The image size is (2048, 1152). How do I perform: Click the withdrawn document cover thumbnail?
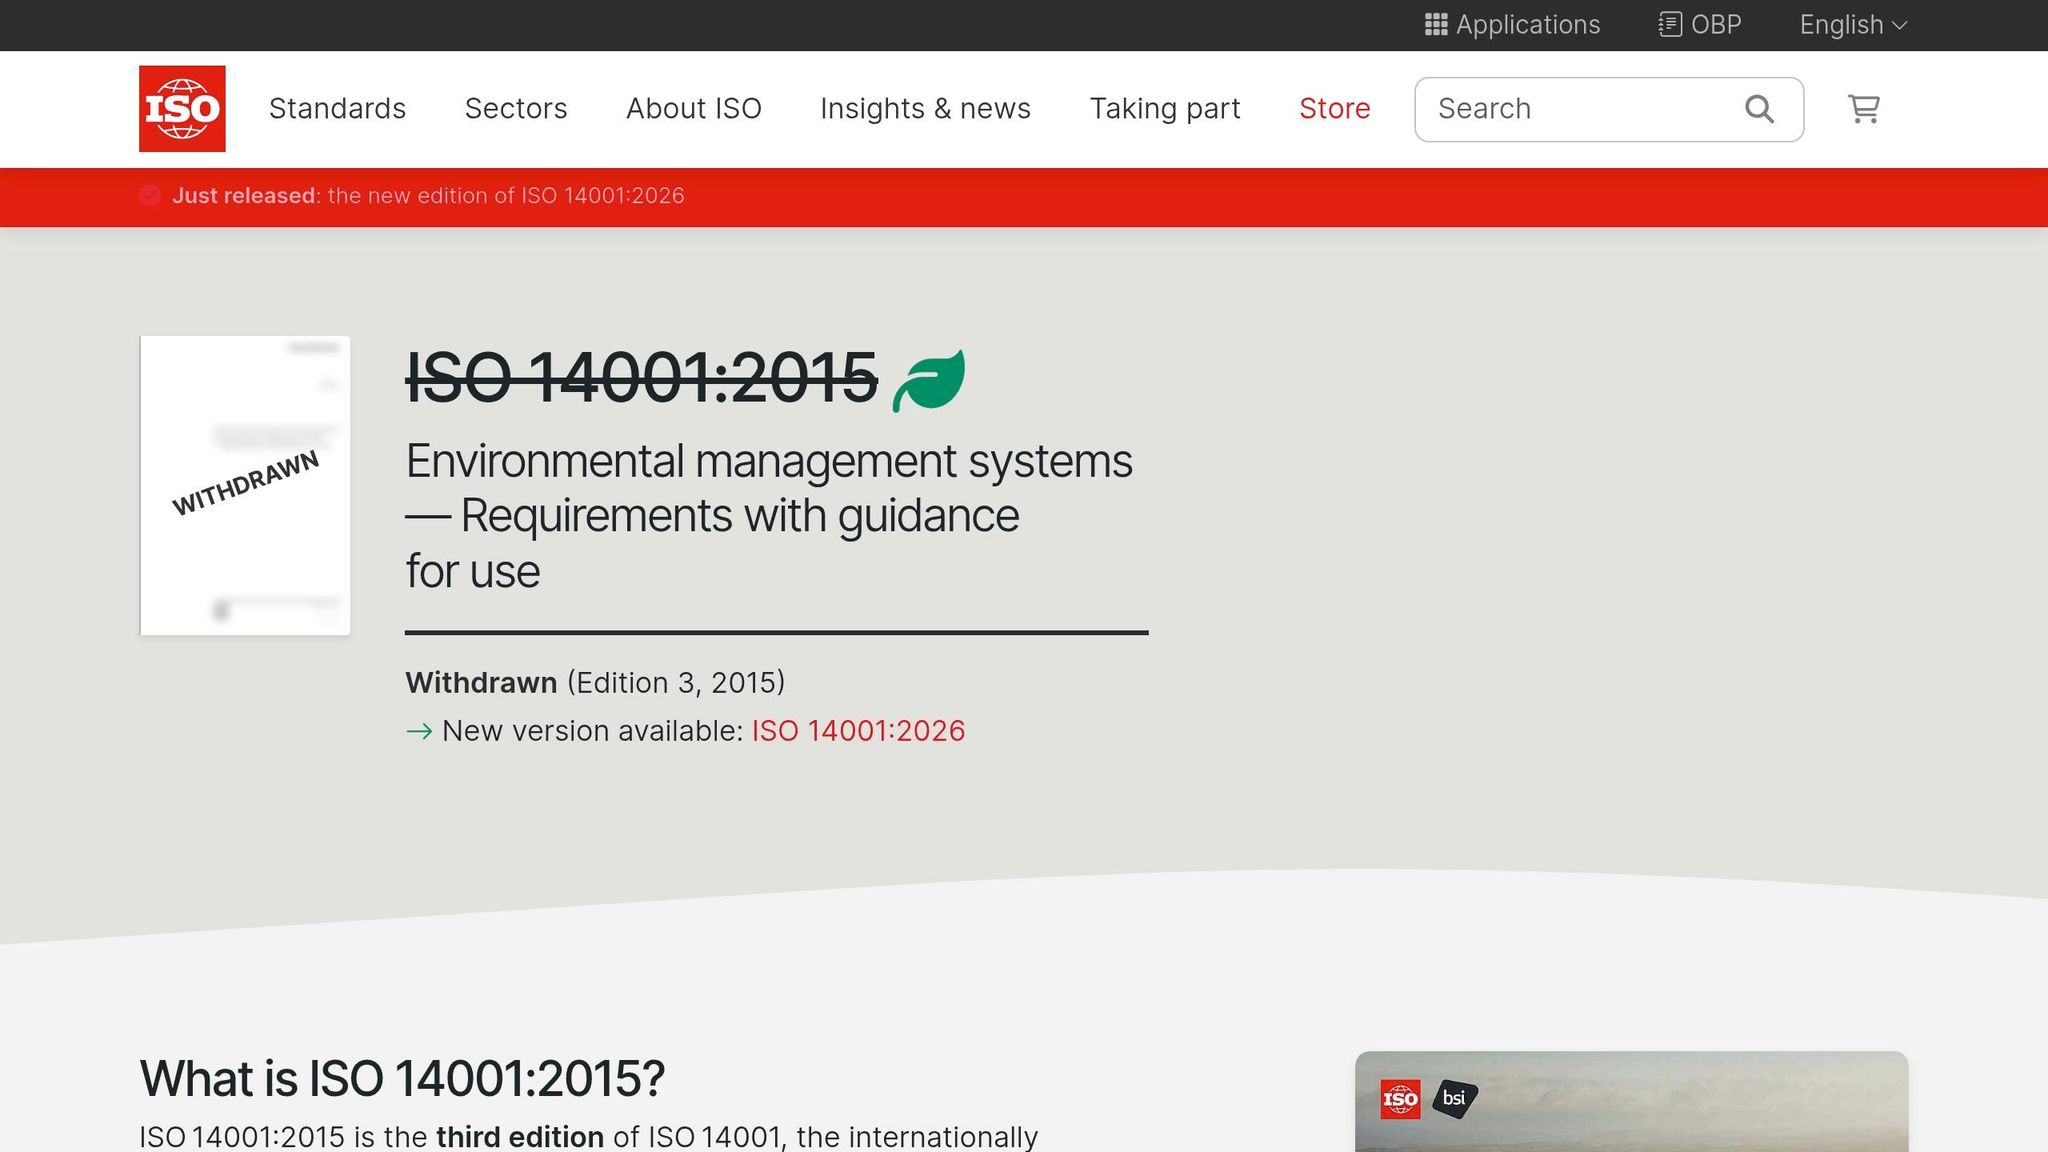245,484
